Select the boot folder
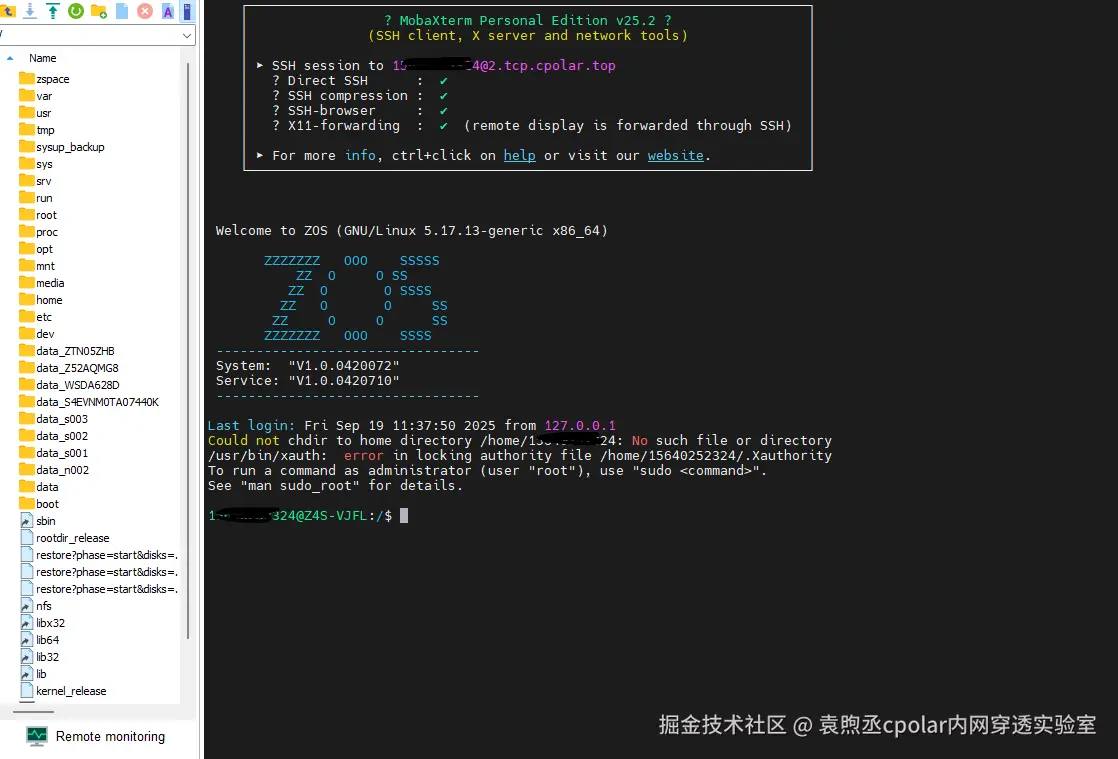 click(47, 504)
